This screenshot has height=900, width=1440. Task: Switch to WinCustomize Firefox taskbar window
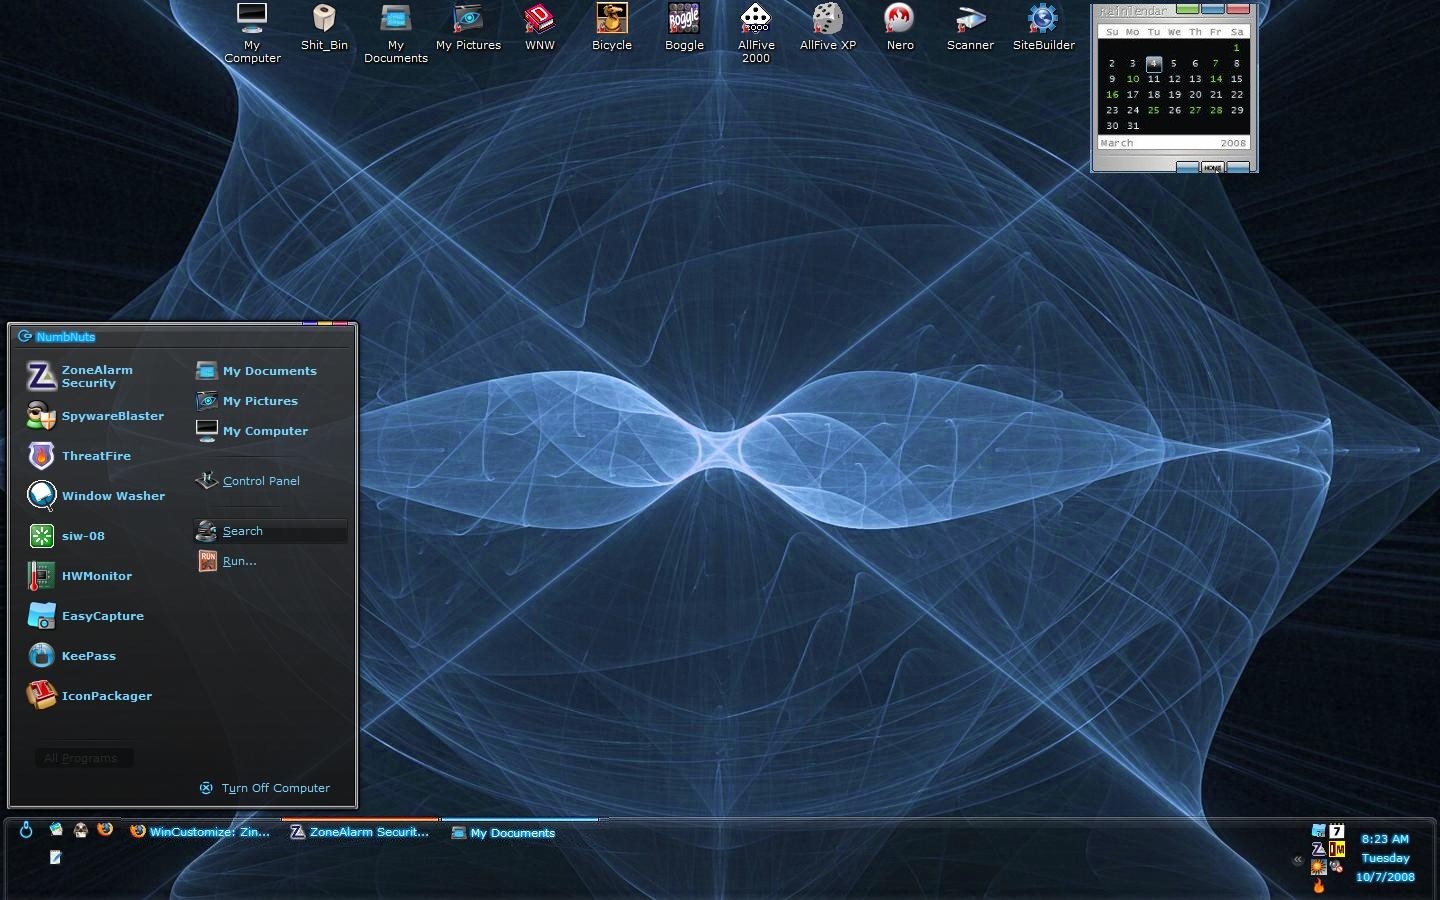201,832
